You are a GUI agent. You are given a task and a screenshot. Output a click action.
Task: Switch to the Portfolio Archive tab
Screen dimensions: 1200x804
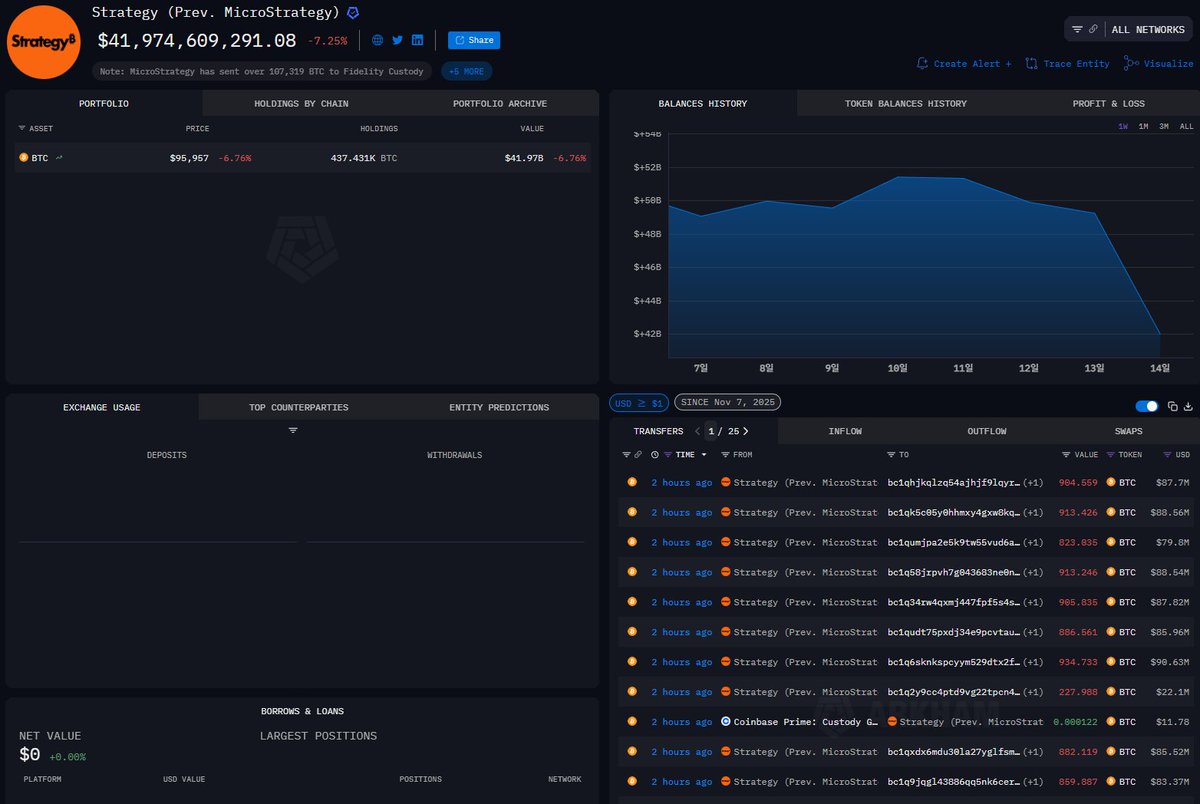point(499,103)
